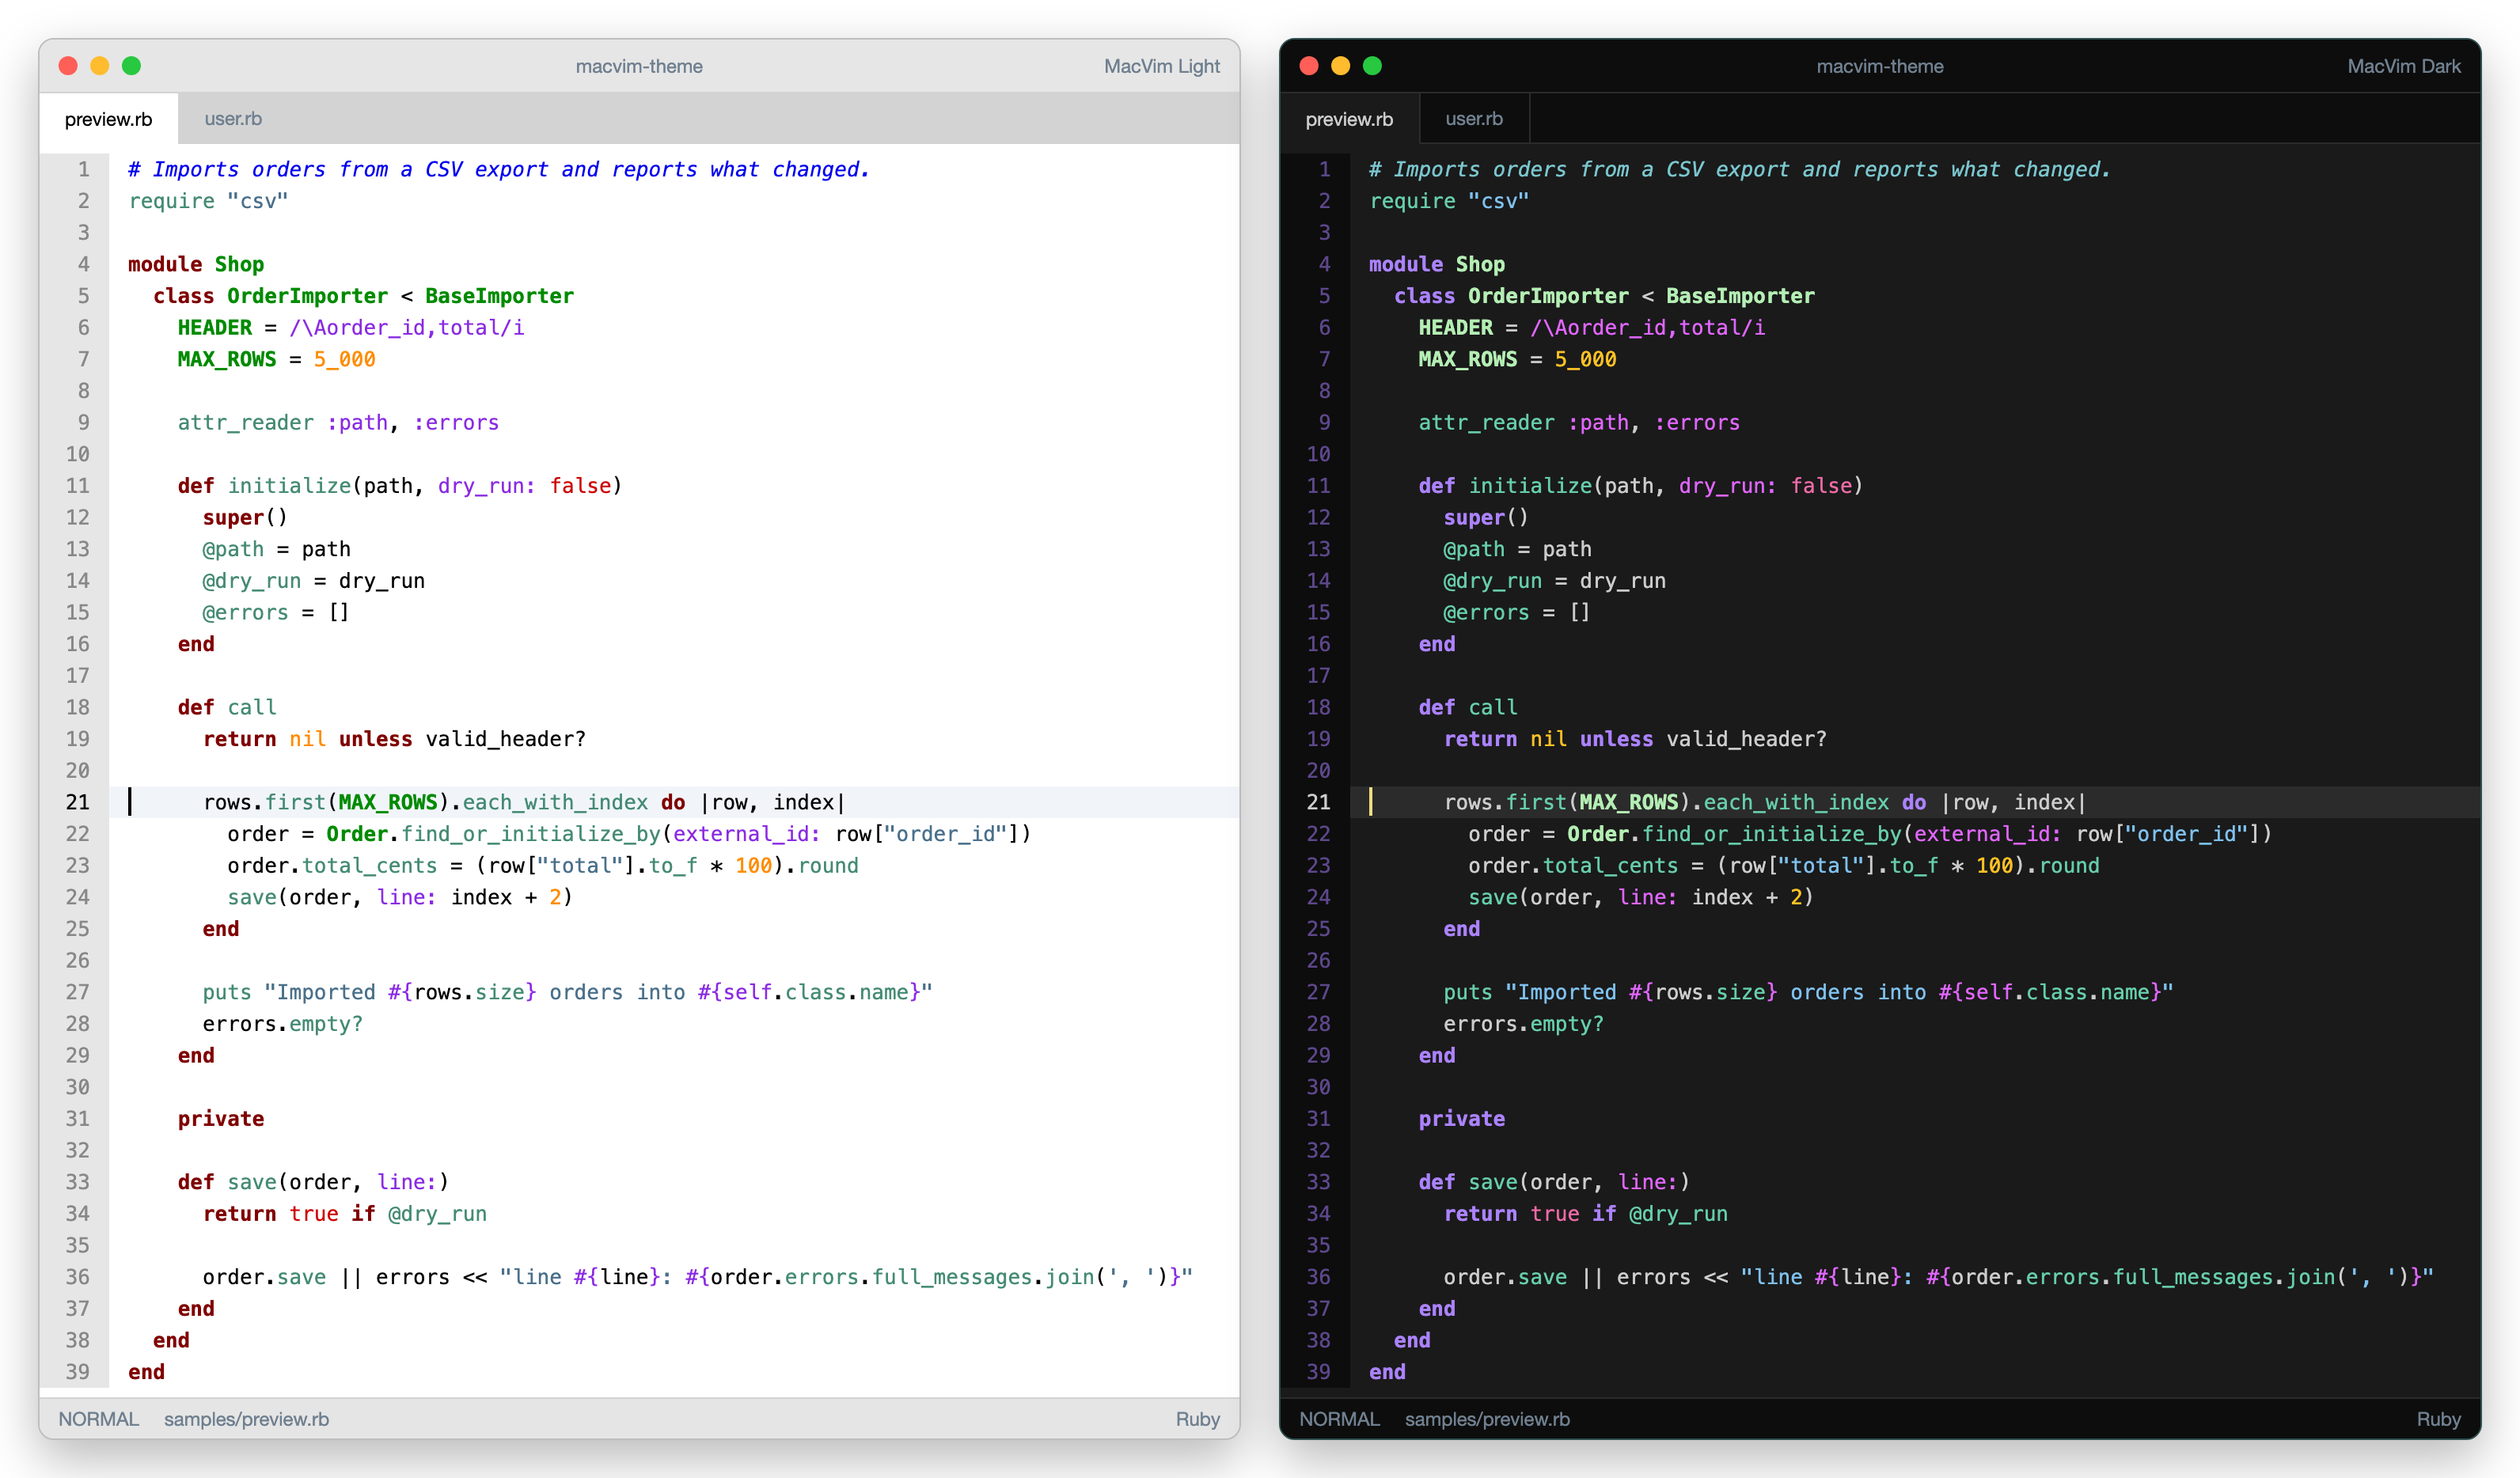2520x1478 pixels.
Task: Open the preview.rb tab in MacVim Light window
Action: click(x=109, y=118)
